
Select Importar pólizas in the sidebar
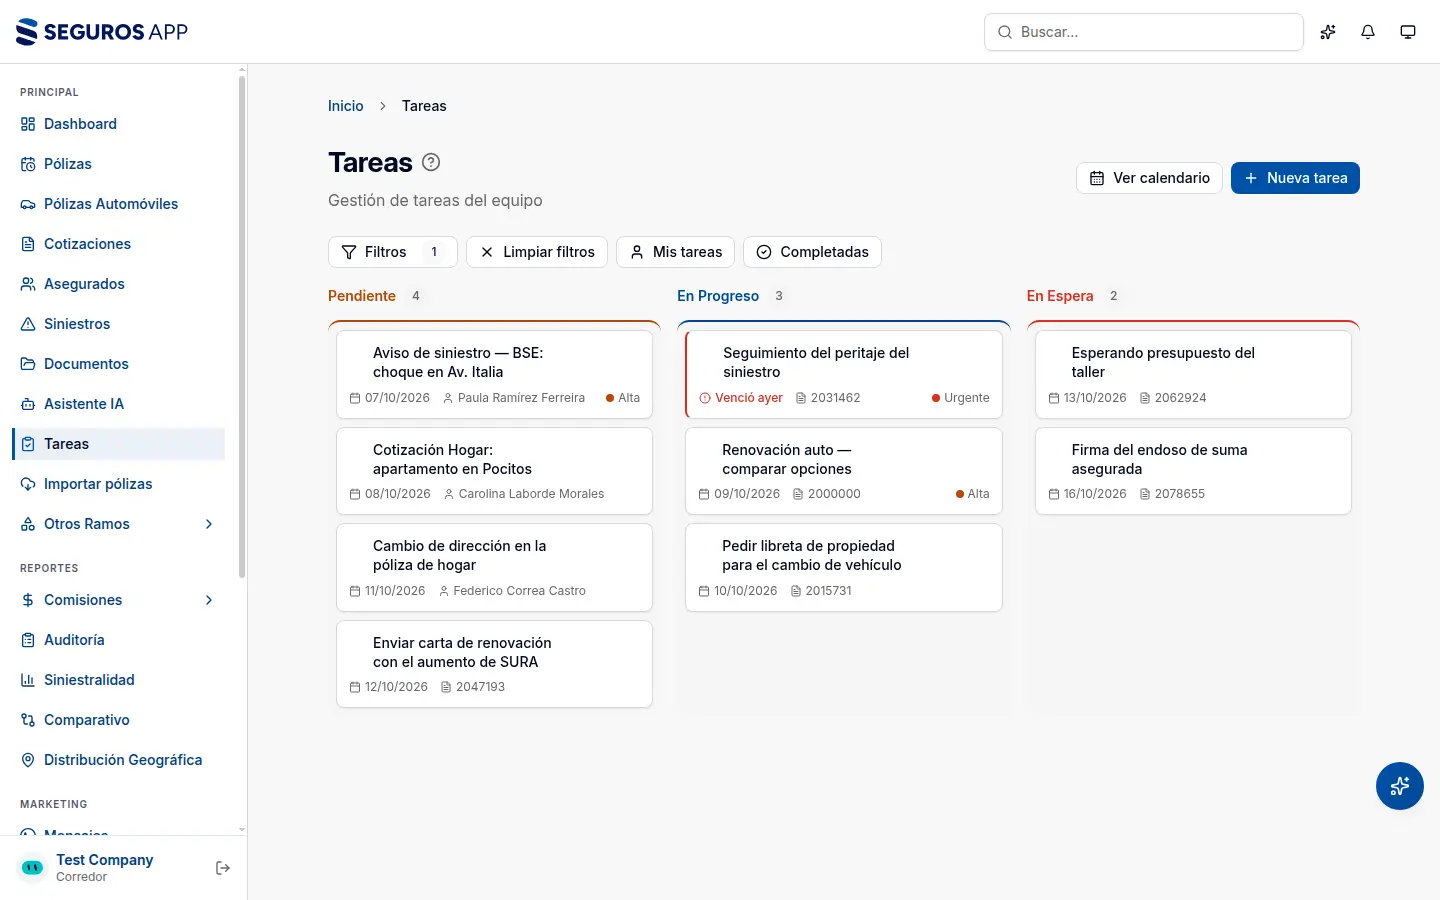pos(118,484)
